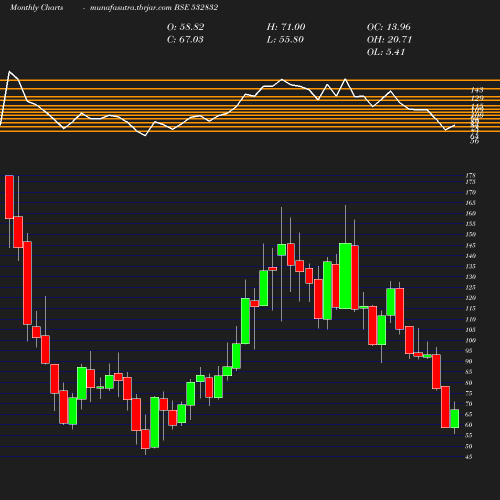This screenshot has height=500, width=500.
Task: Click the 125 price axis label
Action: click(470, 287)
